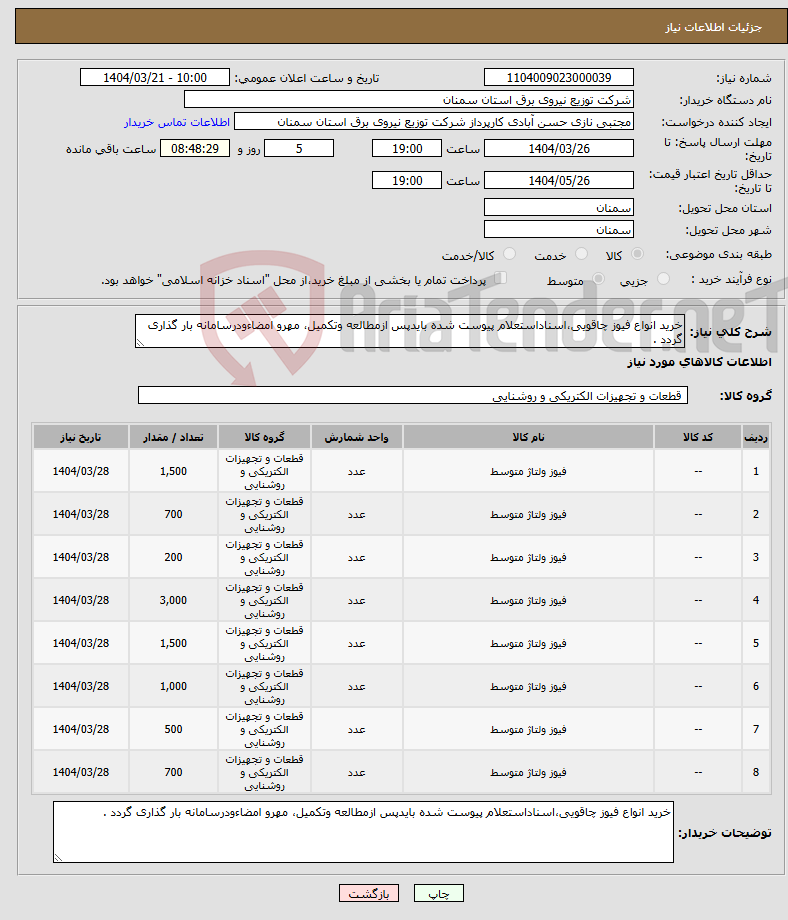Click the گروه کالا field
Viewport: 788px width, 920px height.
point(412,395)
